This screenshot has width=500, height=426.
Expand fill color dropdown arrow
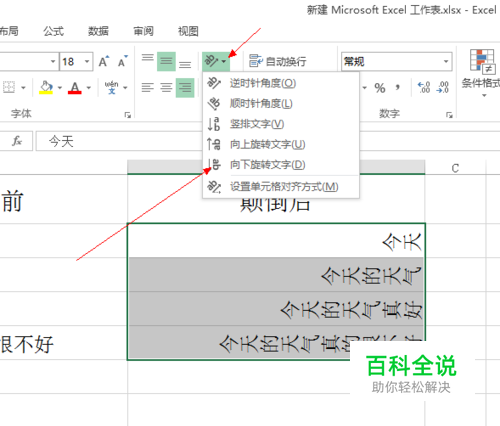pos(60,88)
